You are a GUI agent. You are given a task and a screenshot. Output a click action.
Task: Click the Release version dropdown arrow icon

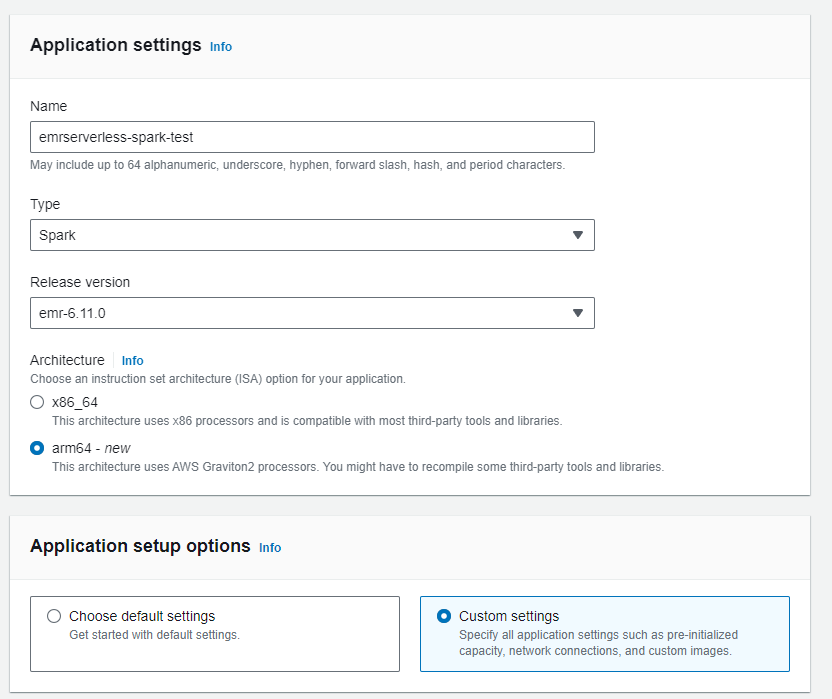coord(577,313)
